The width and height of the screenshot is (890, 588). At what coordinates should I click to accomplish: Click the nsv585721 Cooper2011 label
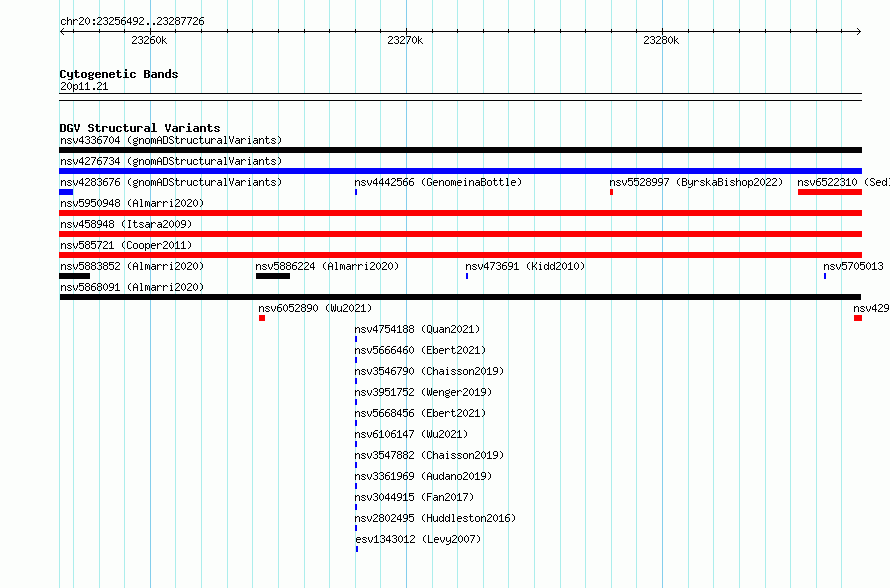pos(126,245)
